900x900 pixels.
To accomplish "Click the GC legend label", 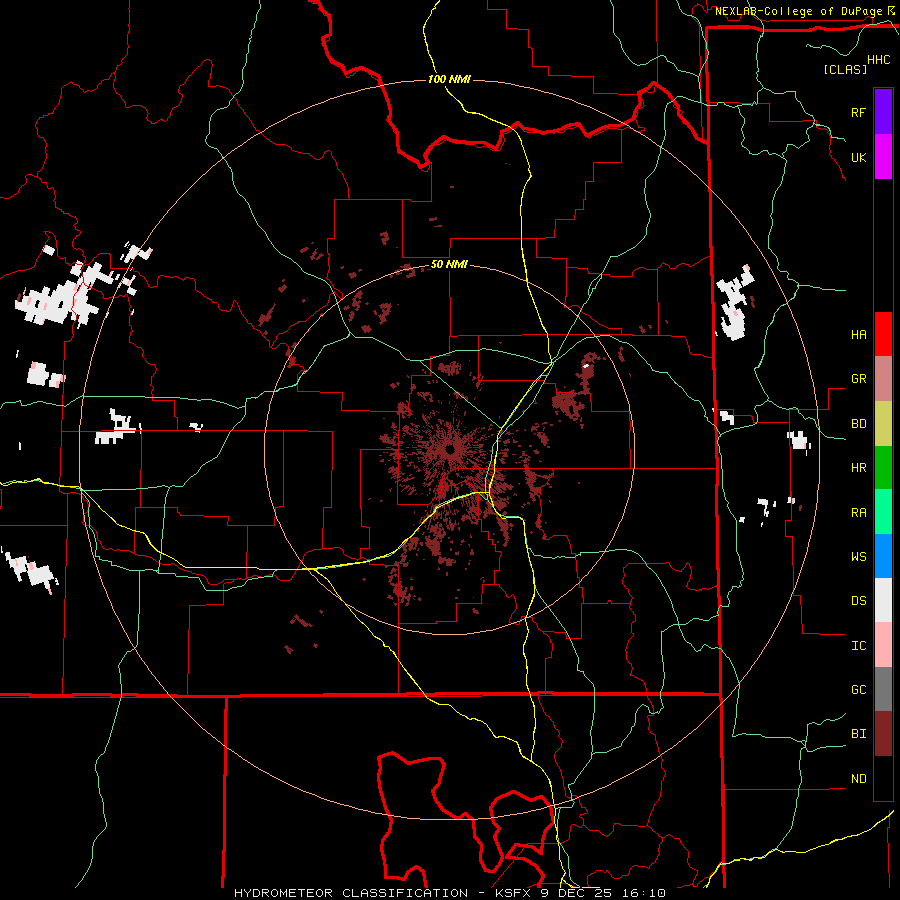I will [858, 690].
